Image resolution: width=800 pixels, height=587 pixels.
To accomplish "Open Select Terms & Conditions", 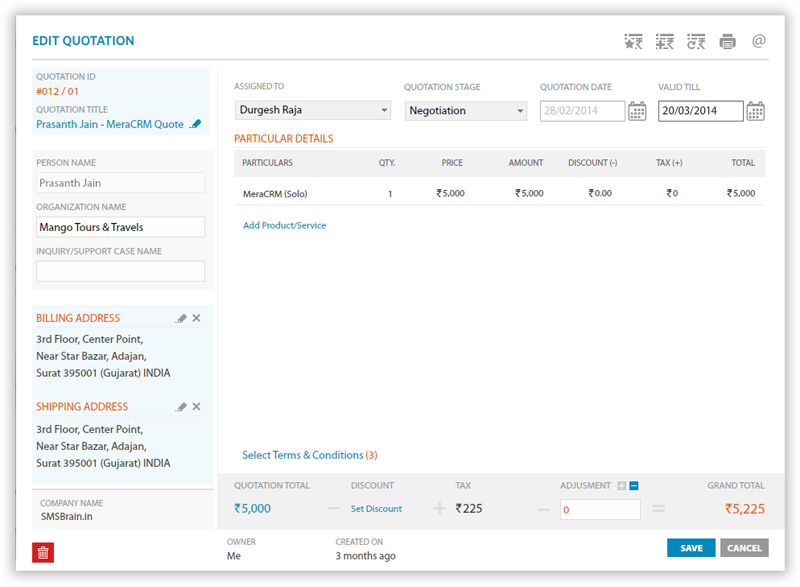I will click(x=309, y=455).
